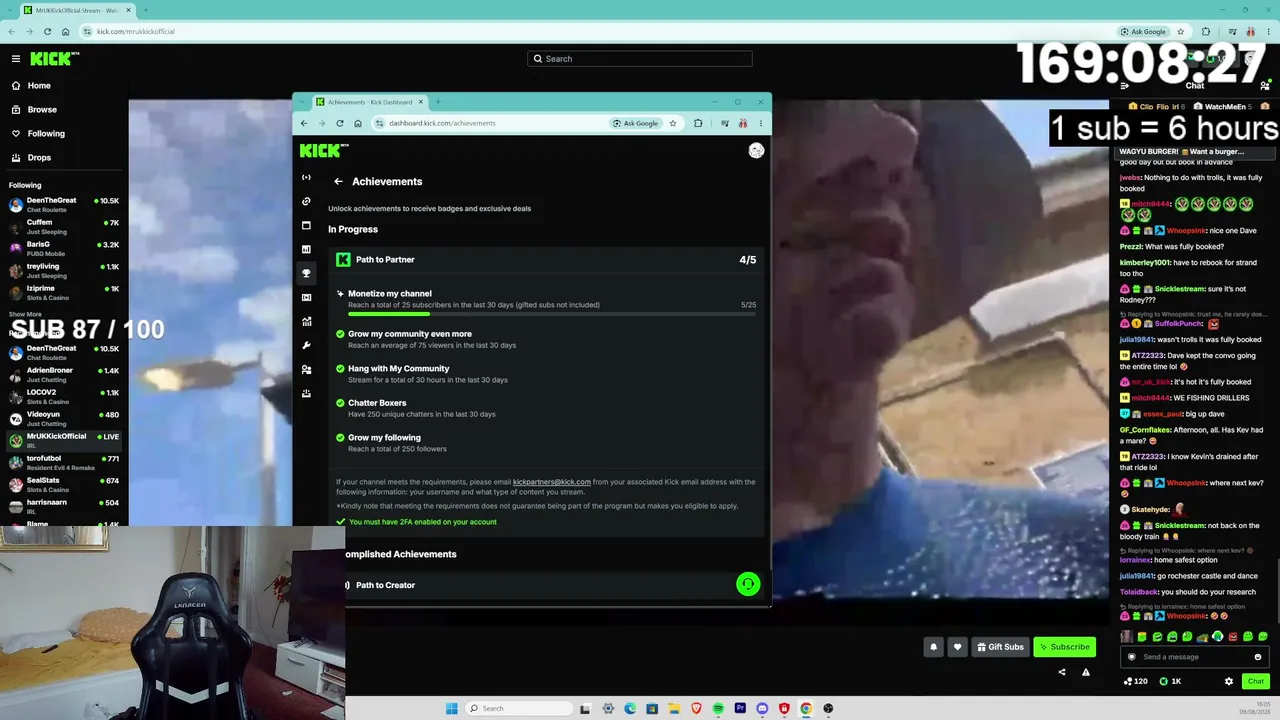Open izziprime channel in sidebar

[x=64, y=292]
